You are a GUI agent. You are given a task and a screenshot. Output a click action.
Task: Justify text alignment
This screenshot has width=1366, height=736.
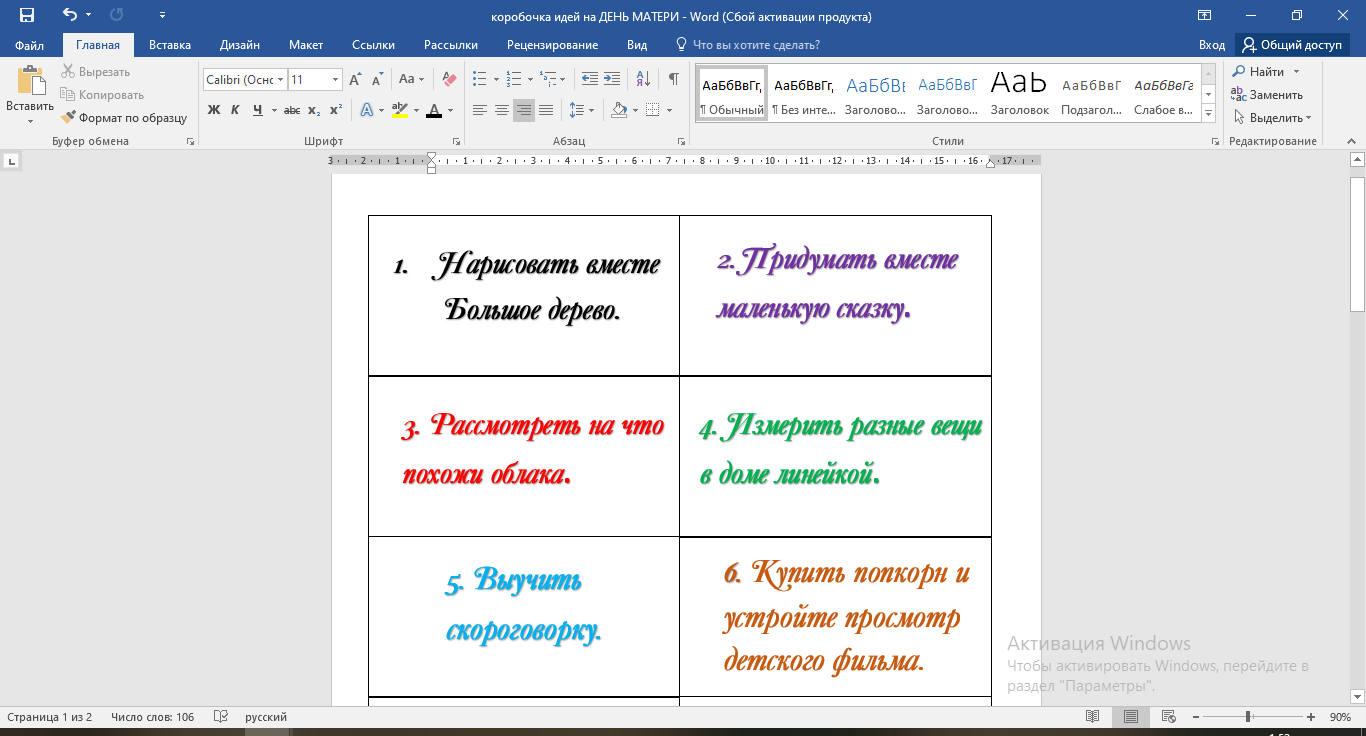pos(546,110)
